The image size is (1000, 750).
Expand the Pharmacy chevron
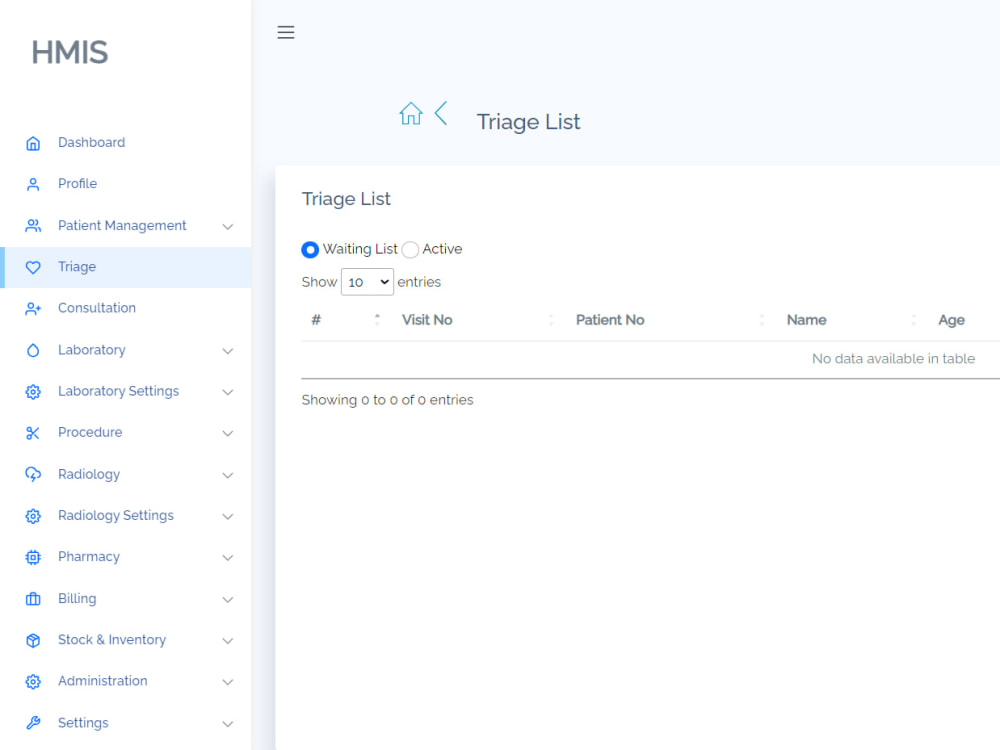pyautogui.click(x=228, y=558)
